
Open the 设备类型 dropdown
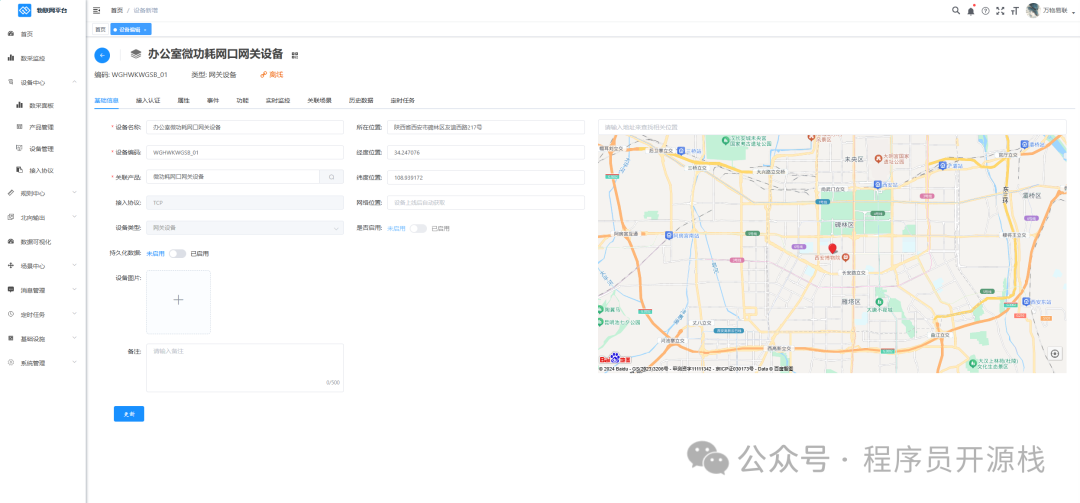(x=245, y=228)
